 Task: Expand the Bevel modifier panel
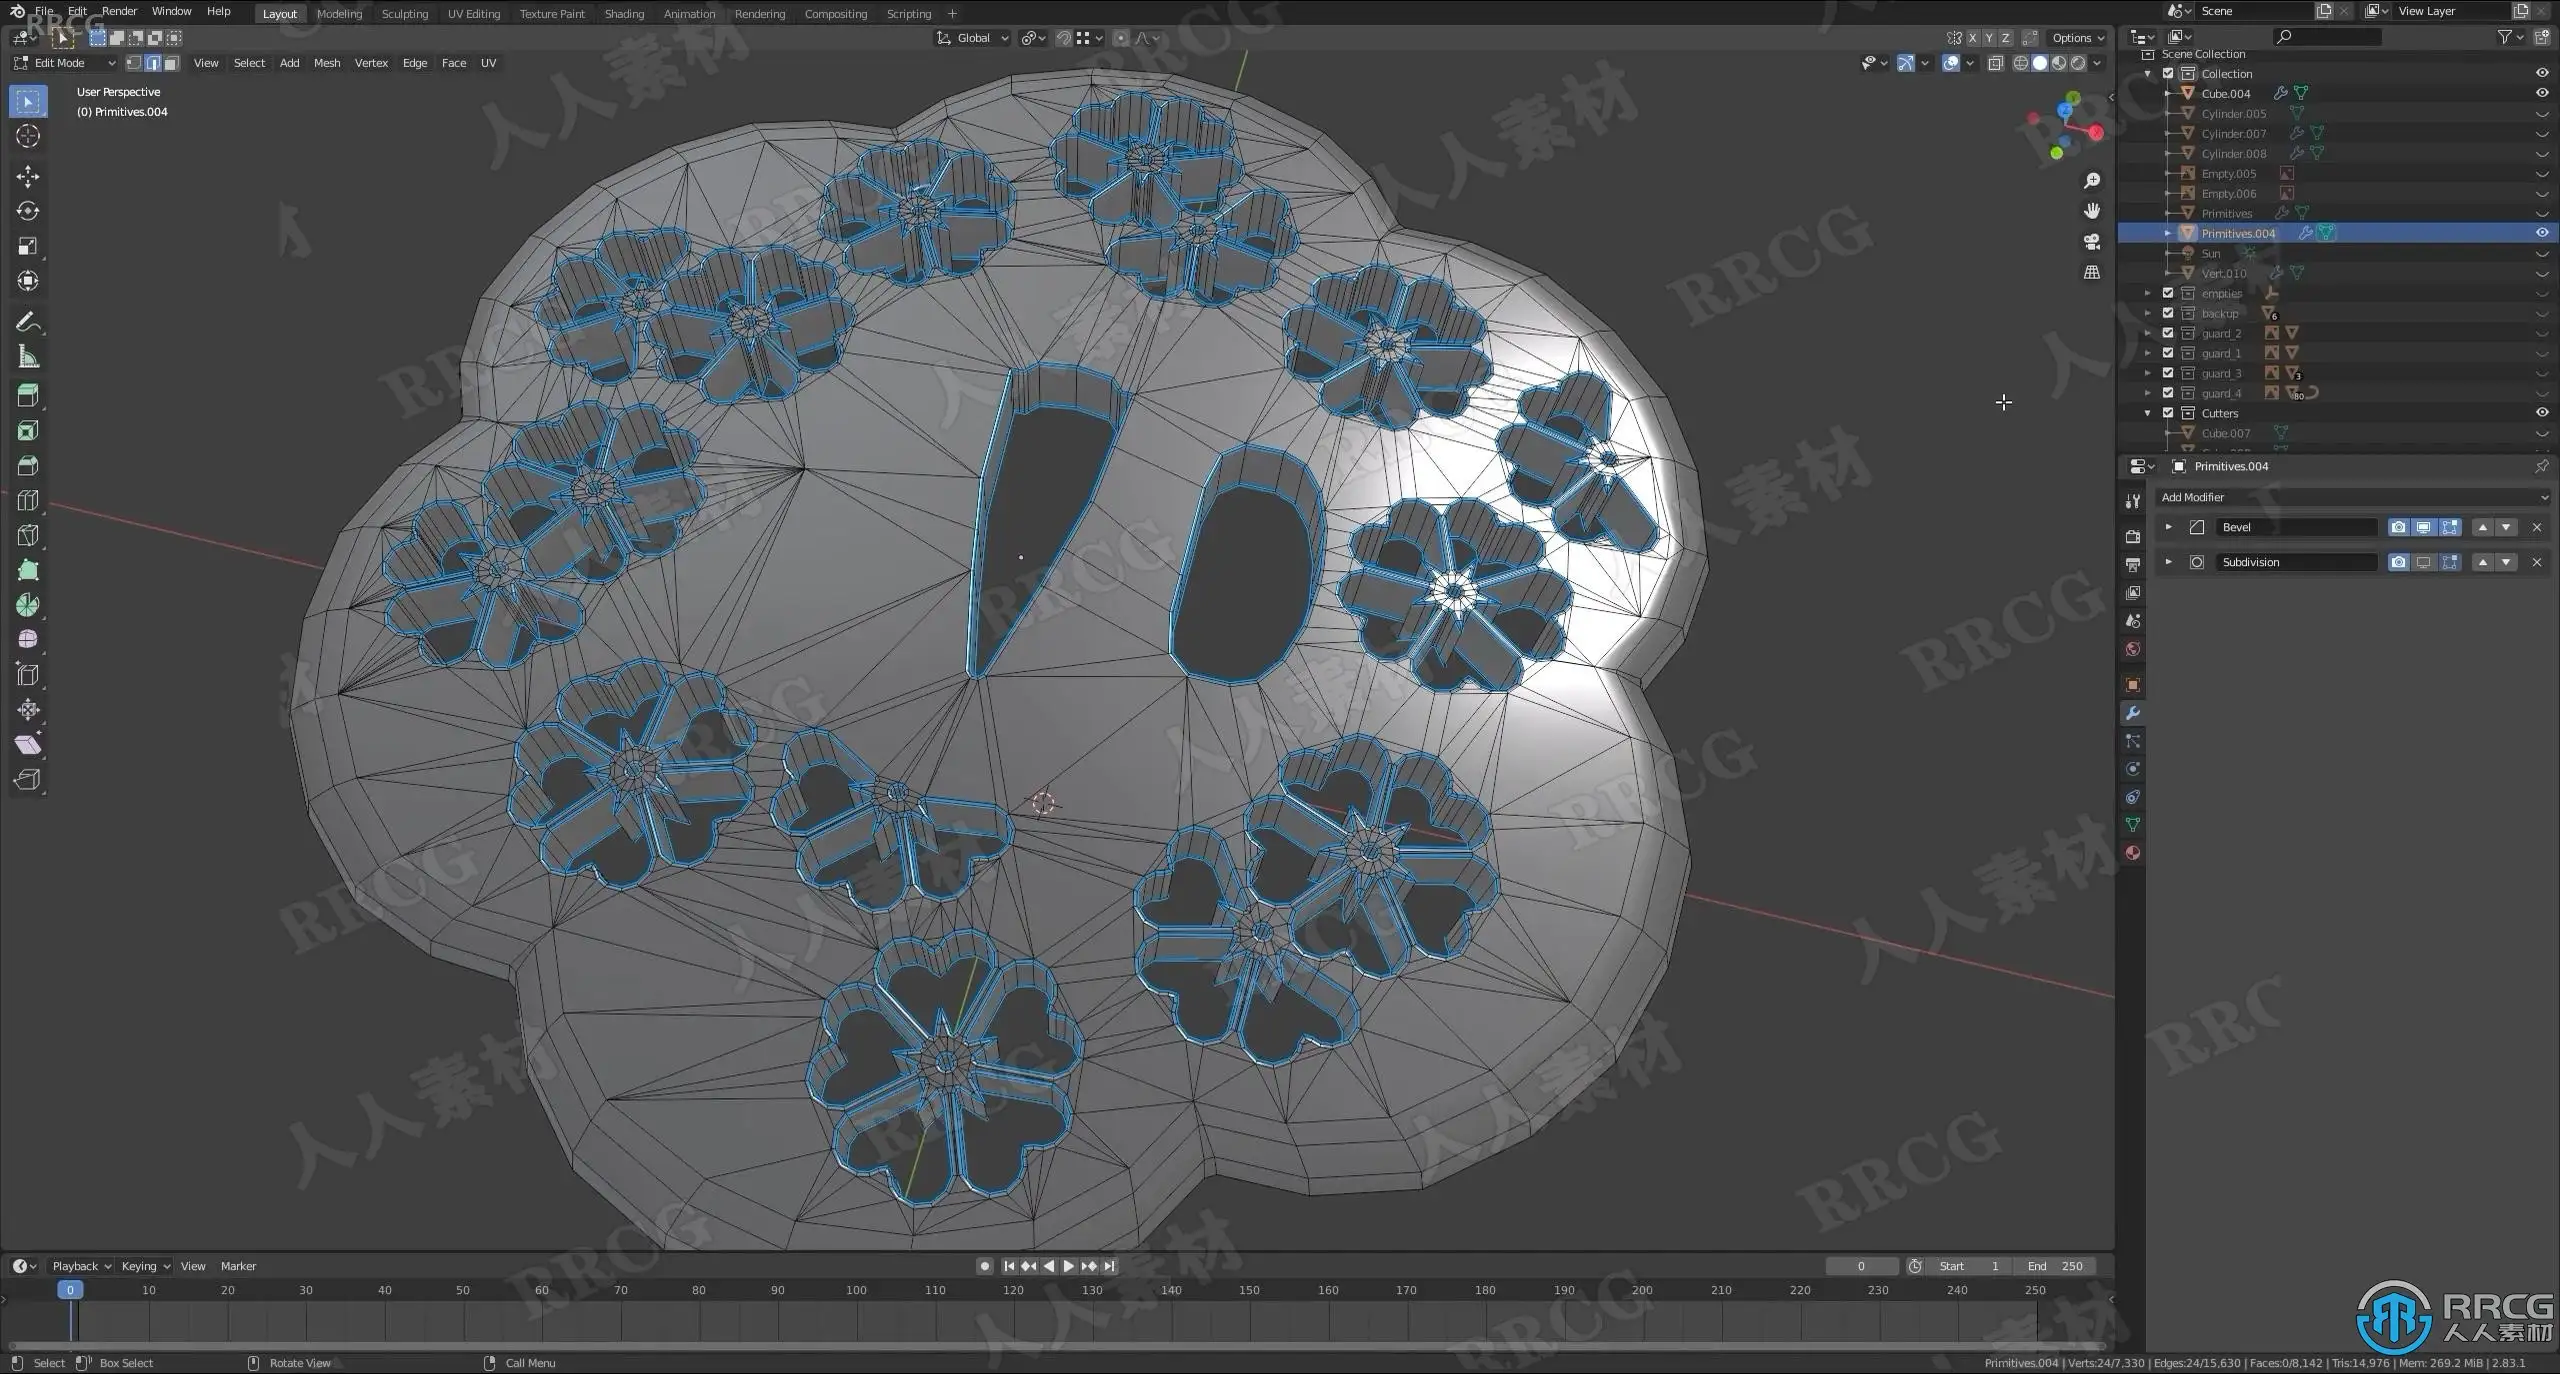(2168, 527)
